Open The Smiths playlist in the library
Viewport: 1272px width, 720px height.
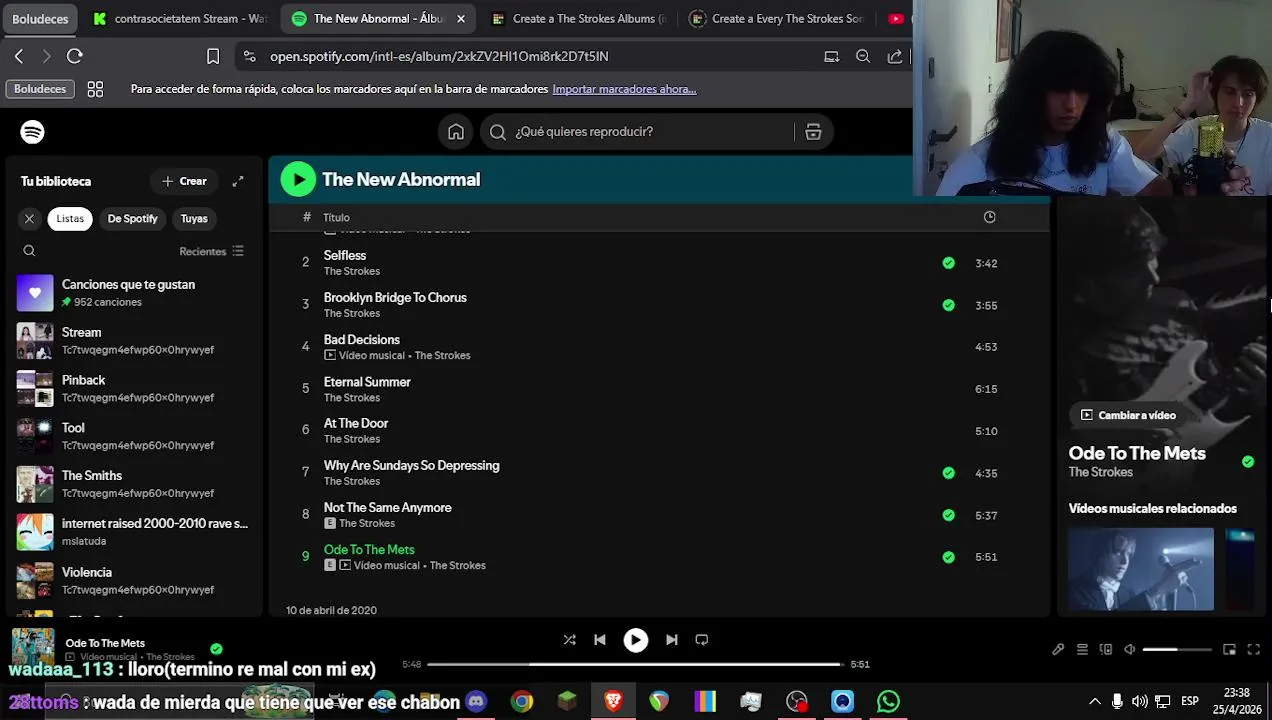tap(134, 484)
